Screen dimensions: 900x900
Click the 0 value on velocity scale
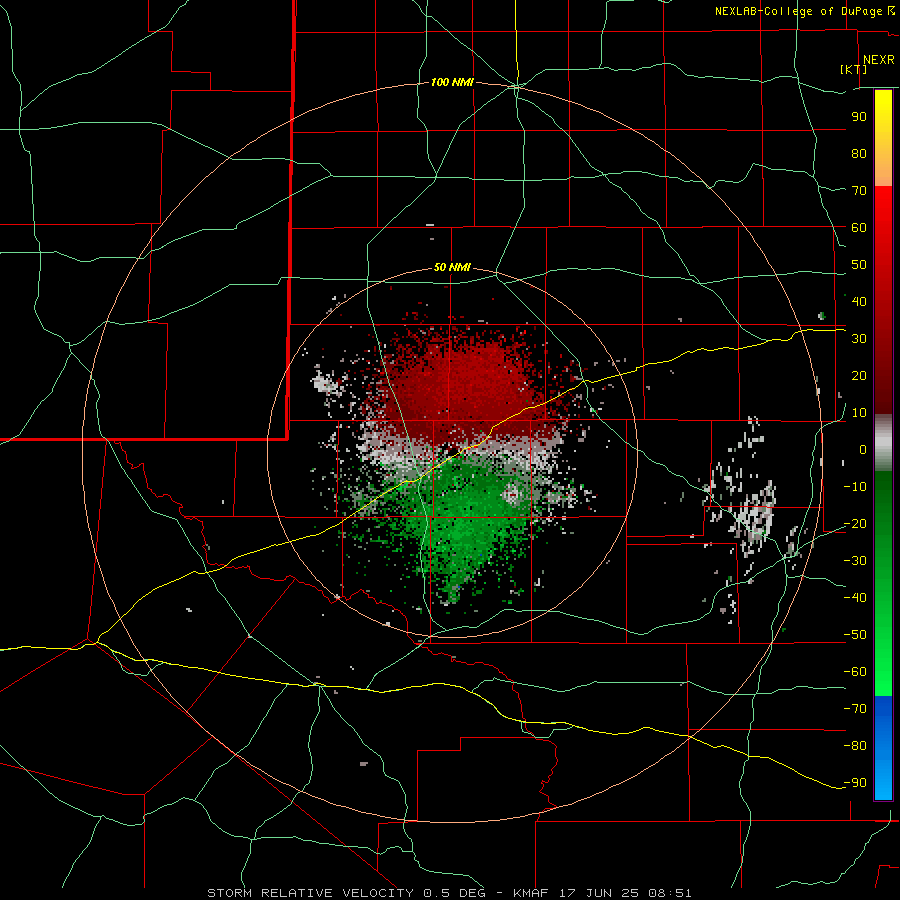pyautogui.click(x=863, y=450)
